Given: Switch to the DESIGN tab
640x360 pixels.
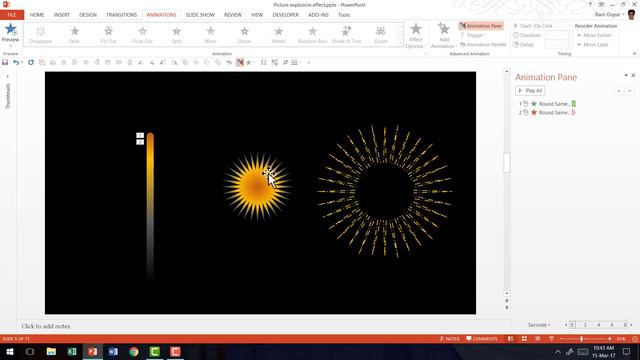Looking at the screenshot, I should click(88, 15).
